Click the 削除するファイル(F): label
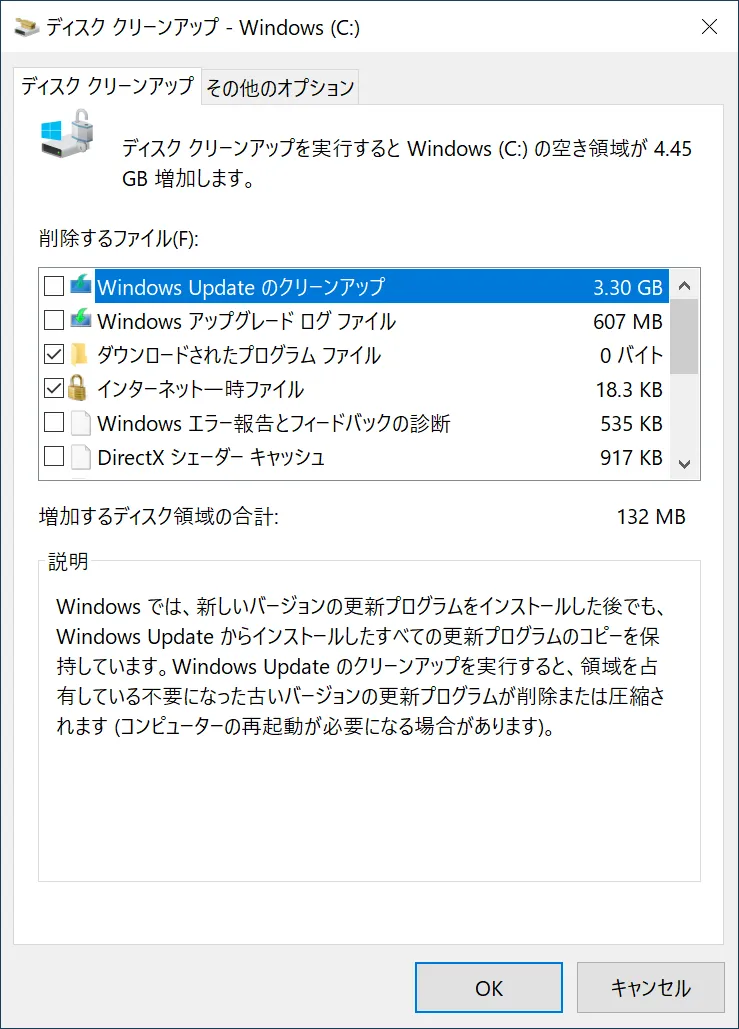 coord(118,238)
